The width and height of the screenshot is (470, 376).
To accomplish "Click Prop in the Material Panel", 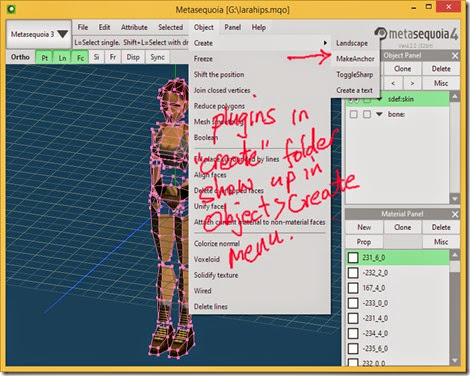I will (364, 242).
